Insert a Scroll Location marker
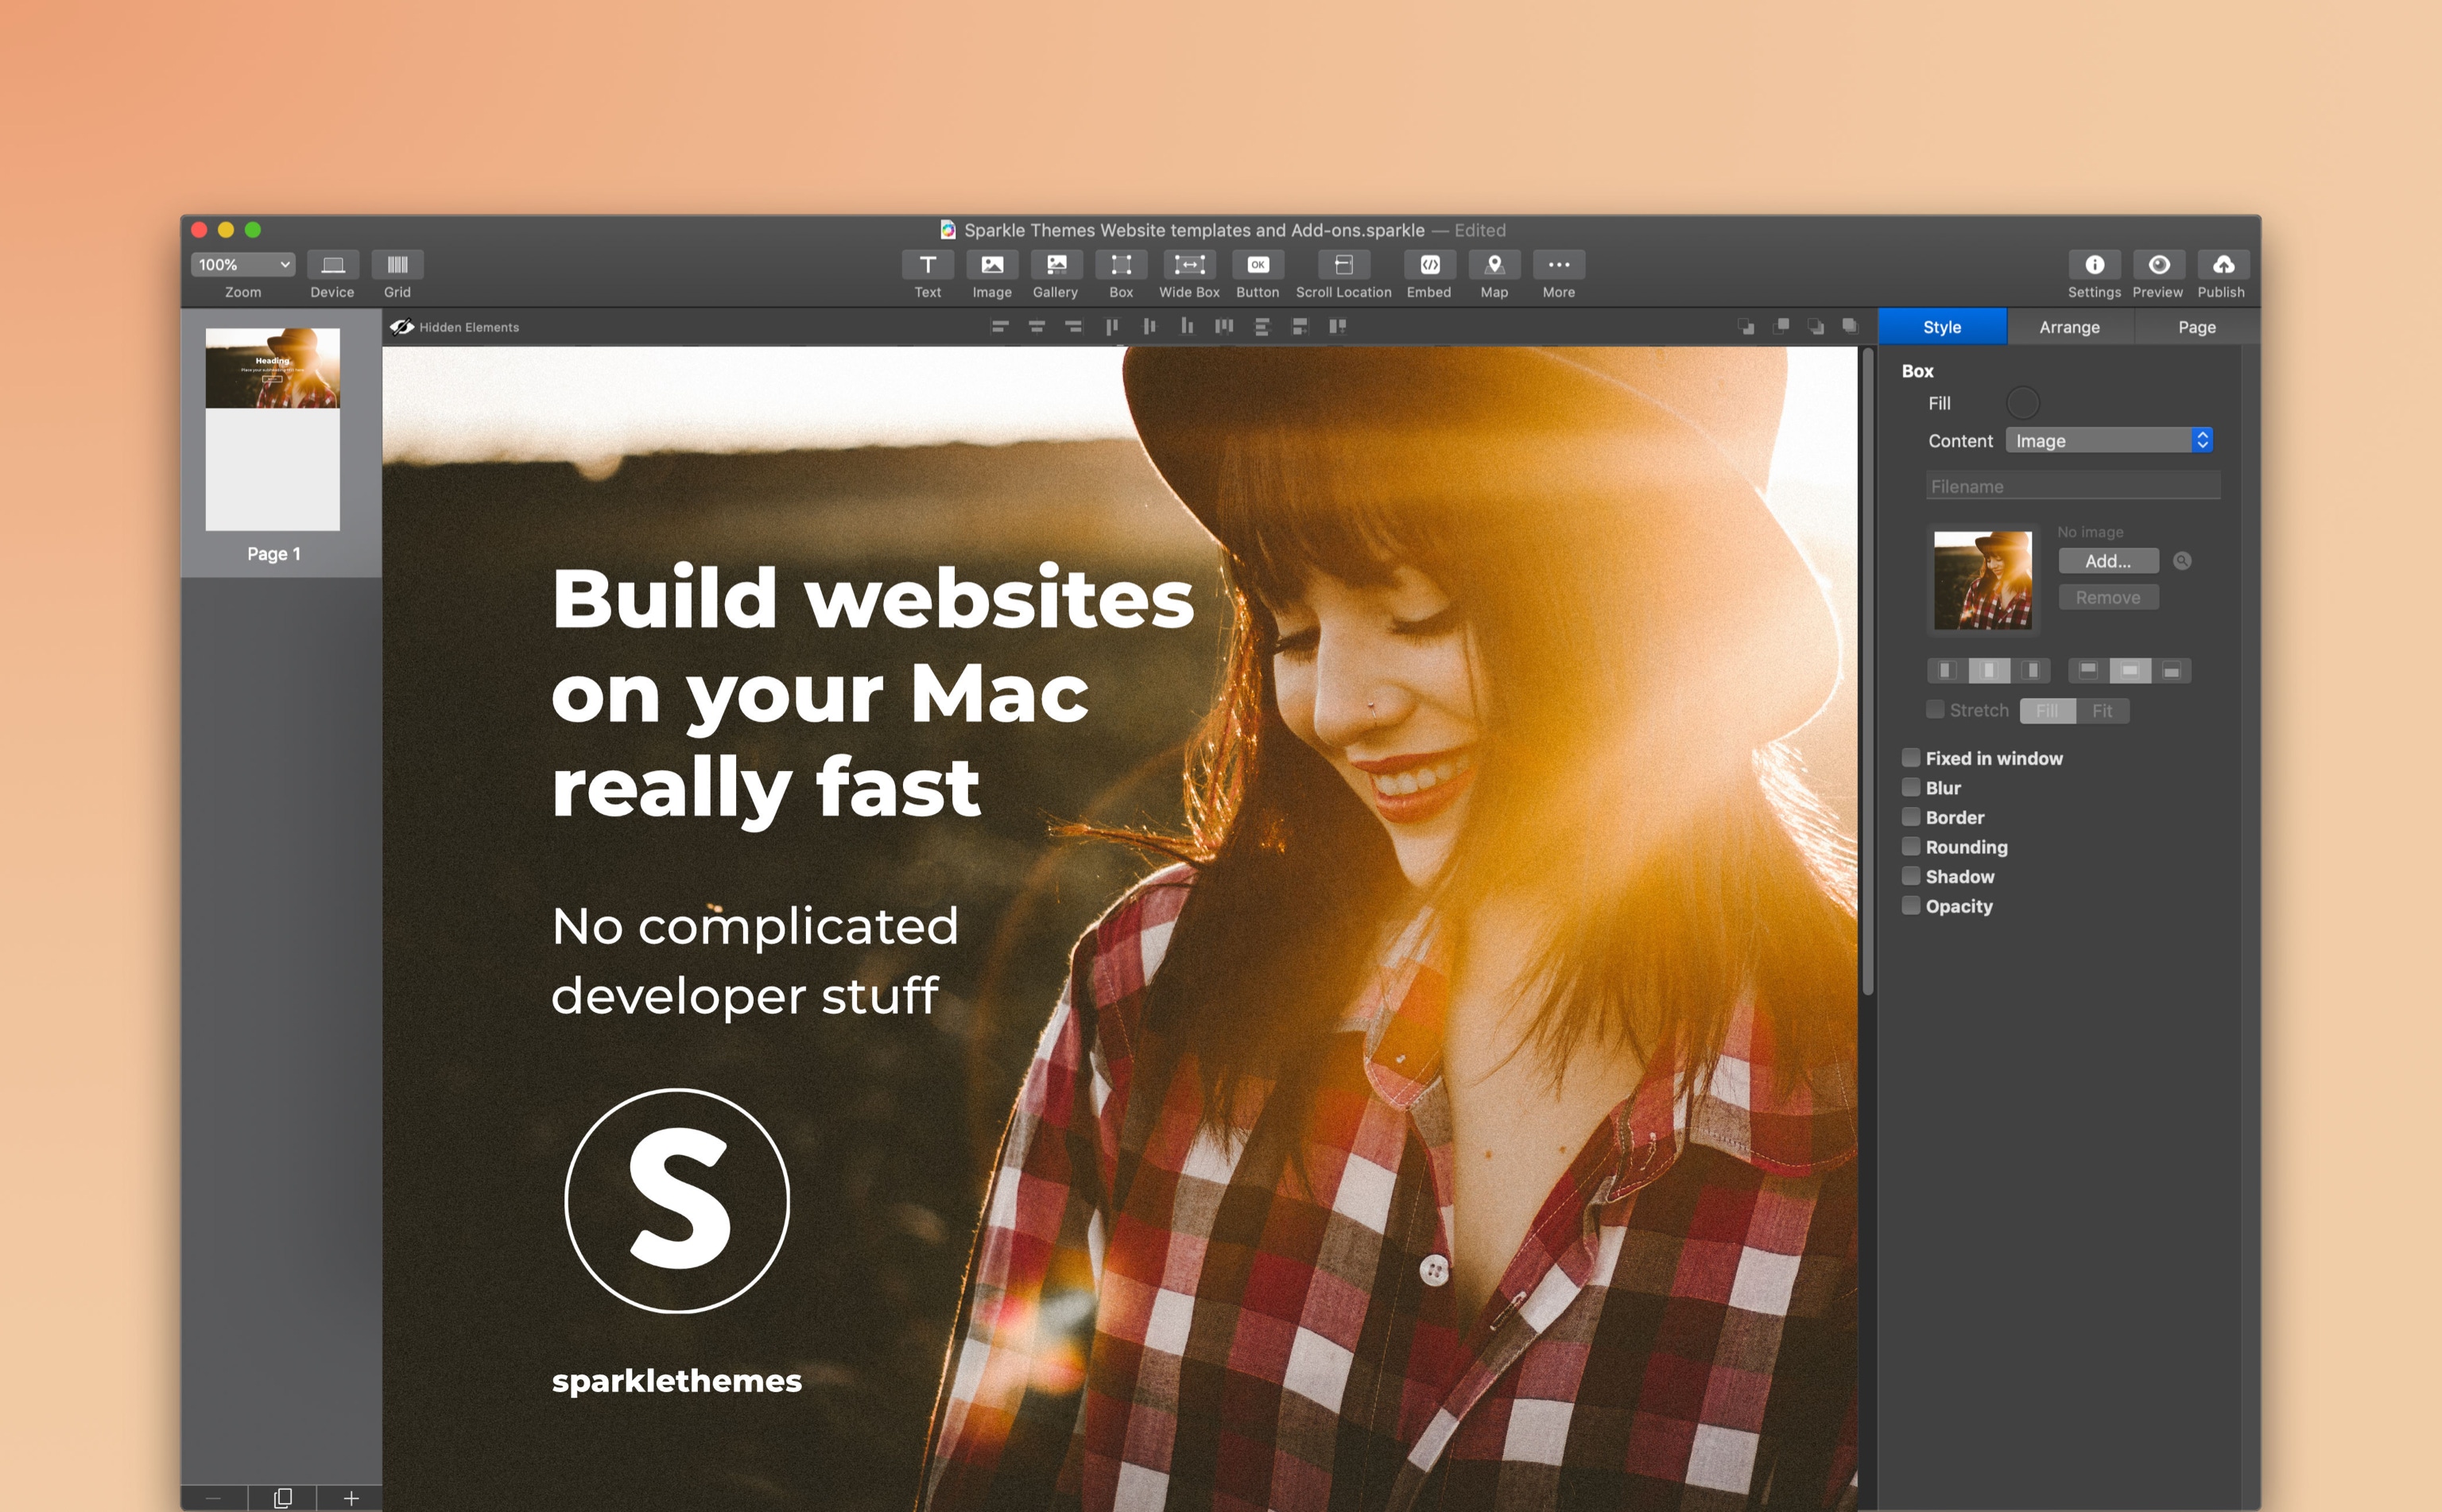2442x1512 pixels. pos(1343,265)
